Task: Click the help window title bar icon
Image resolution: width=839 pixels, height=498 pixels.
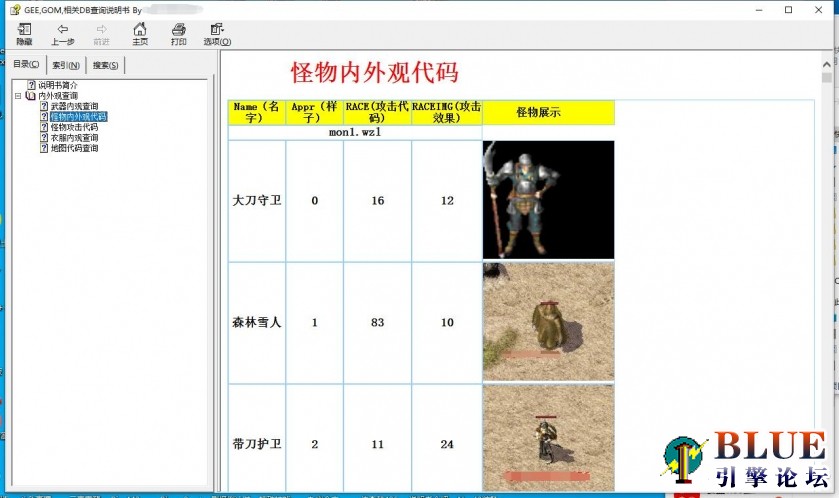Action: (15, 10)
